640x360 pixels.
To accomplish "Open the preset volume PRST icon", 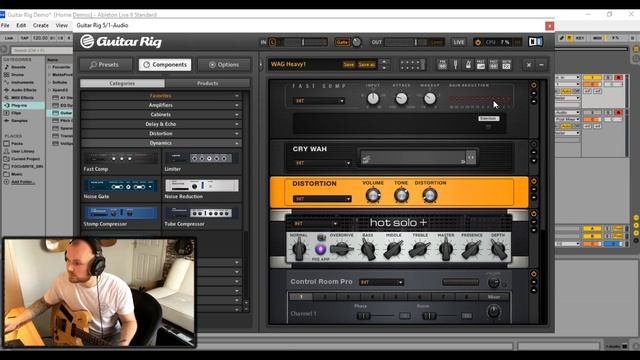I will [x=481, y=64].
